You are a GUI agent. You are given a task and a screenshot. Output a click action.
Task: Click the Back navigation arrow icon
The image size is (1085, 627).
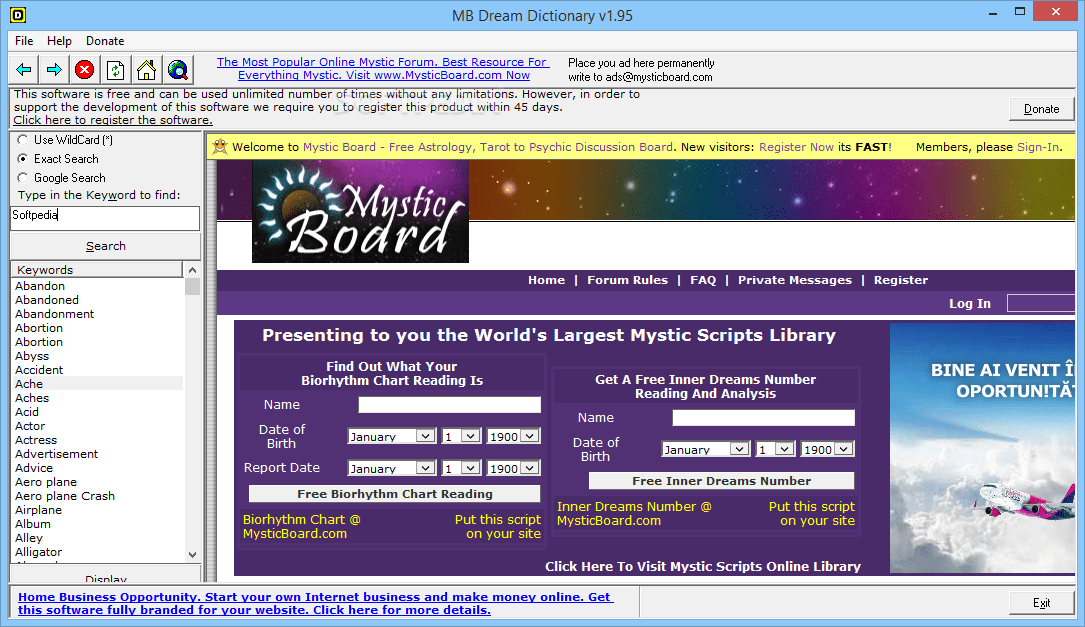22,69
